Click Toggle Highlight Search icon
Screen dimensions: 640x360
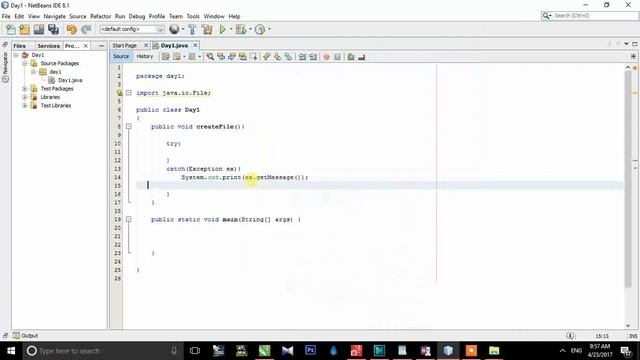tap(242, 57)
